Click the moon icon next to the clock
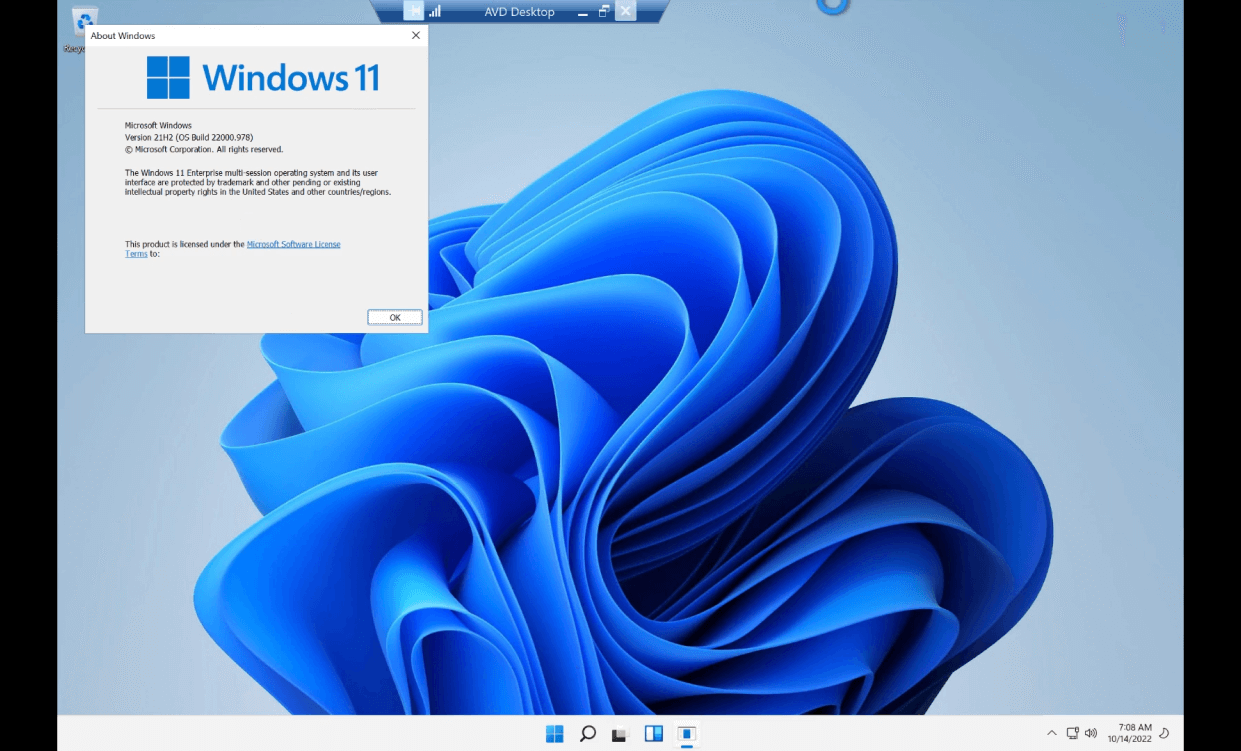Image resolution: width=1241 pixels, height=751 pixels. (1166, 733)
